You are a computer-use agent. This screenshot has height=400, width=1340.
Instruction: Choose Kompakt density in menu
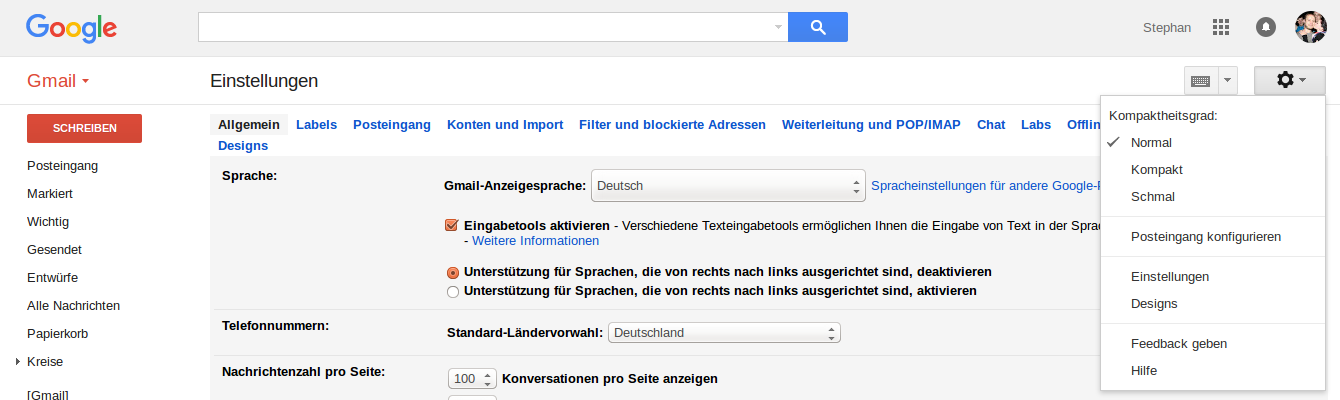pos(1157,170)
